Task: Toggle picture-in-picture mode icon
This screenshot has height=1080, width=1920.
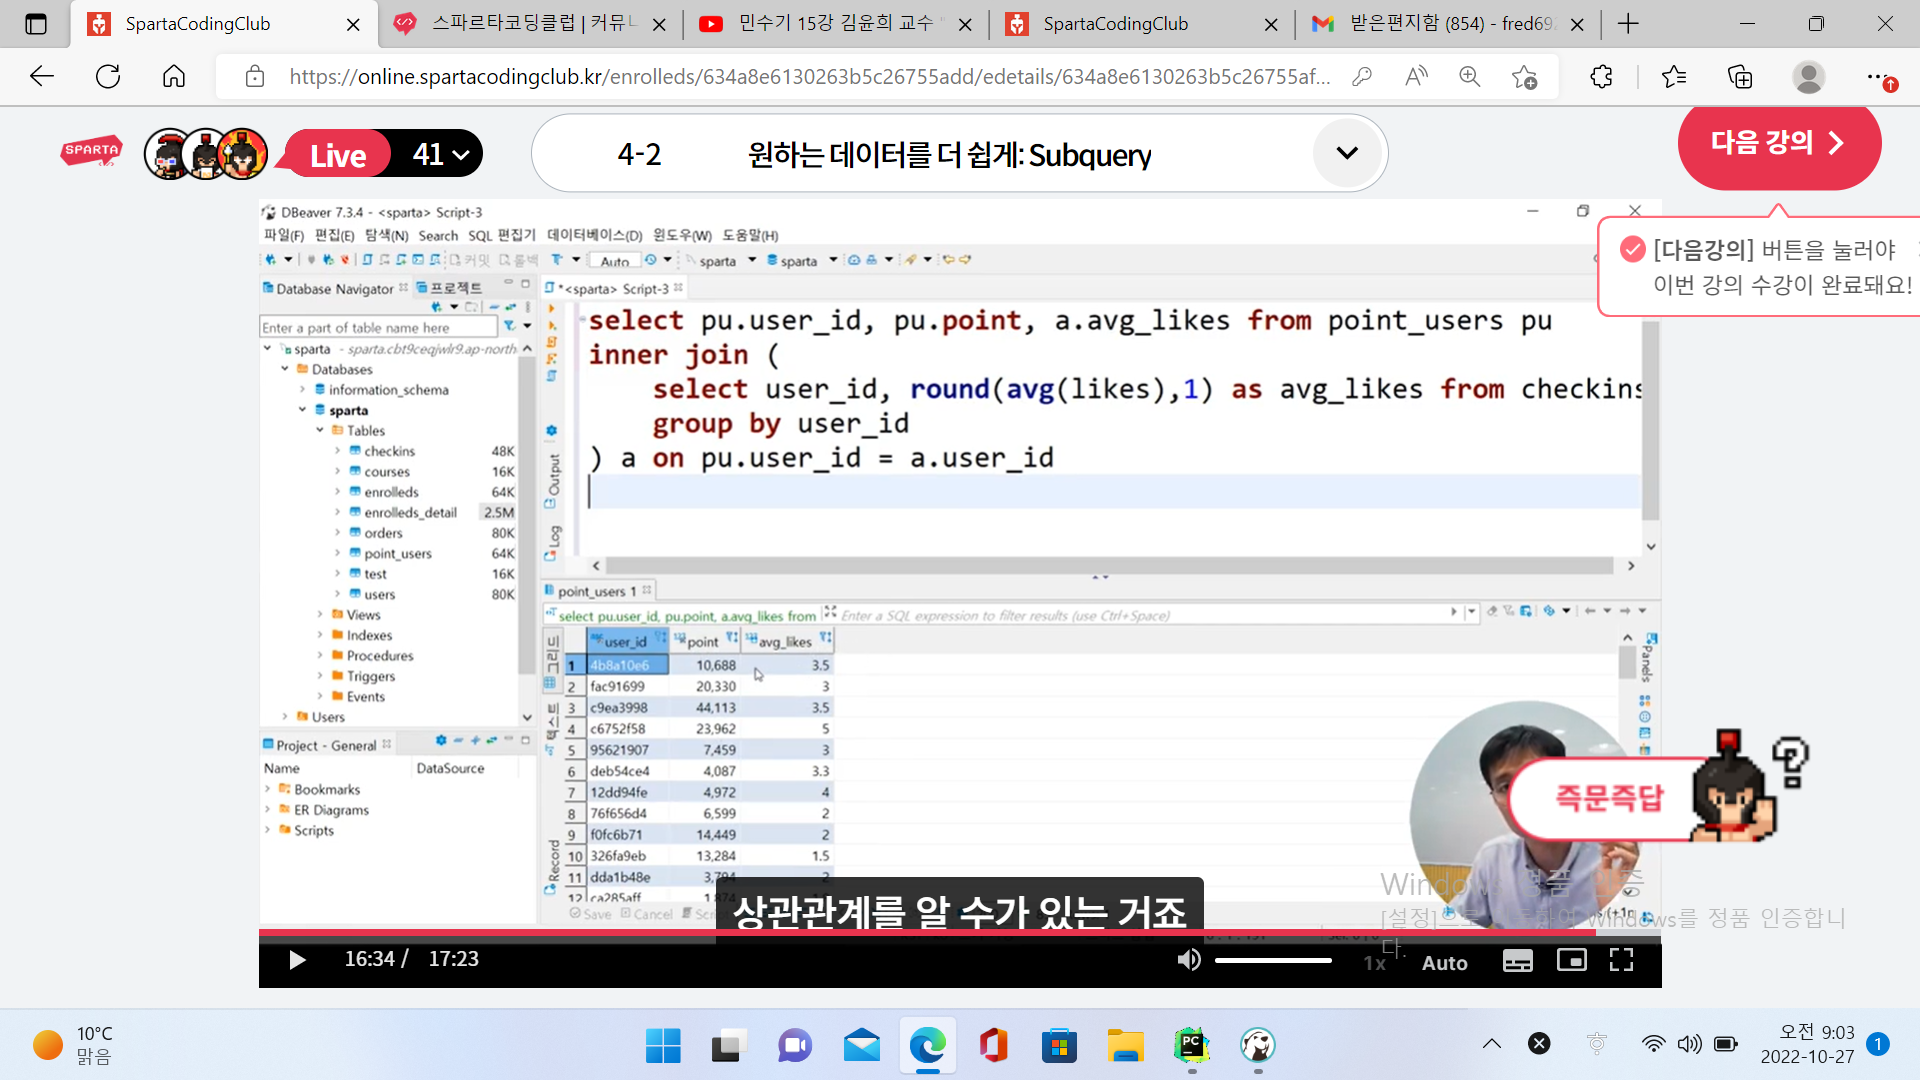Action: click(x=1571, y=960)
